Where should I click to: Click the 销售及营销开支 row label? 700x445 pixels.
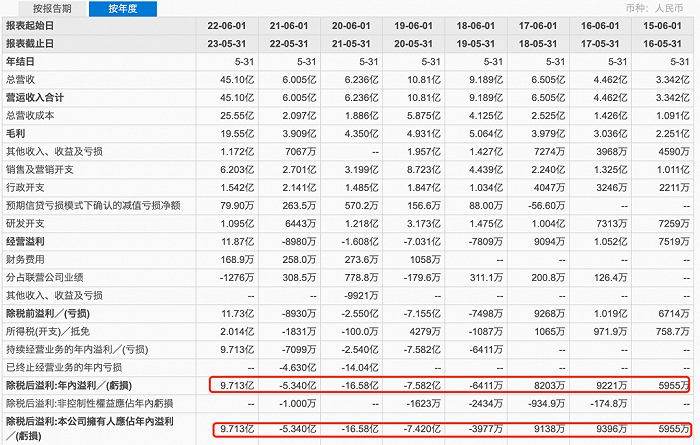tap(40, 170)
